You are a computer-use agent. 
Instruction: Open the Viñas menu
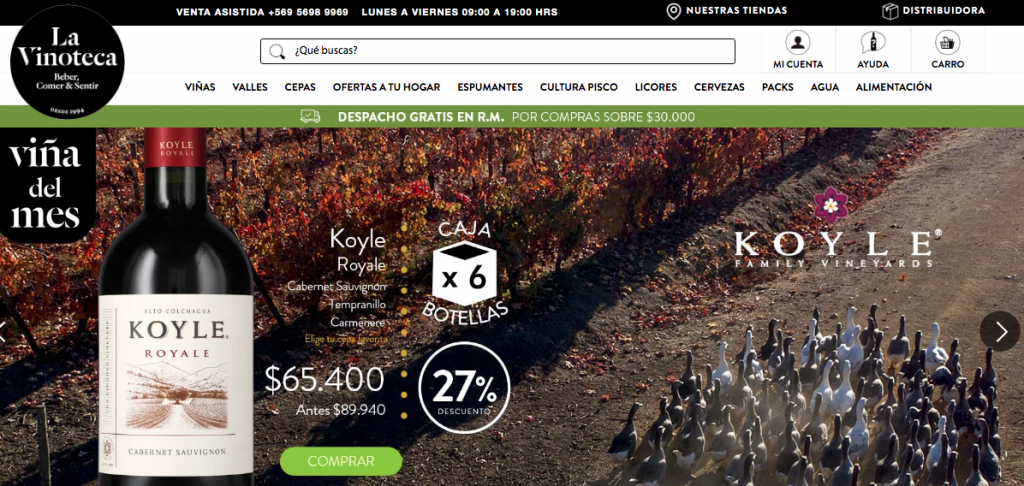[200, 87]
